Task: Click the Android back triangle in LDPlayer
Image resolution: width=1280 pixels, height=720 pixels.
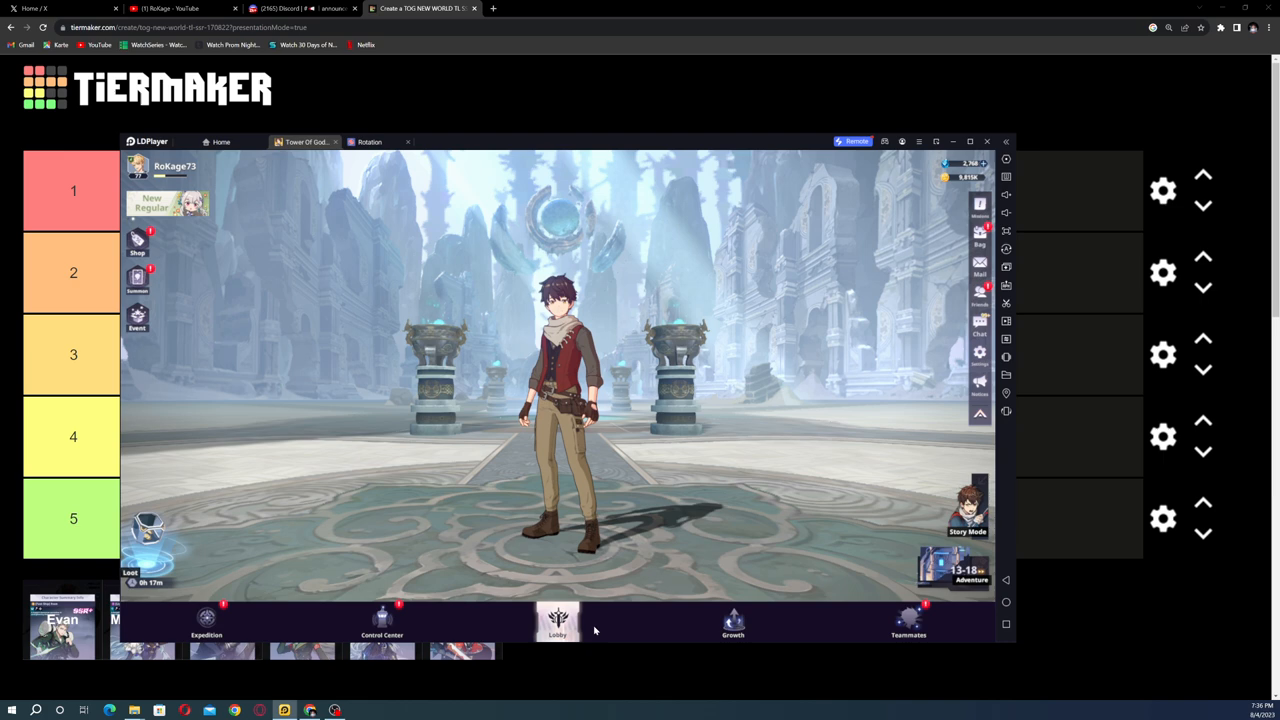Action: (1006, 580)
